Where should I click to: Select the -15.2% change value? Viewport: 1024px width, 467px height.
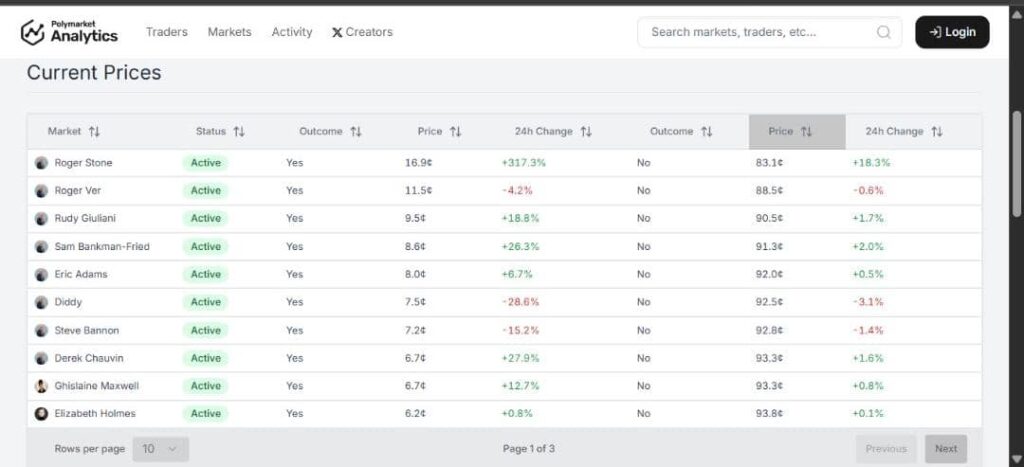520,330
